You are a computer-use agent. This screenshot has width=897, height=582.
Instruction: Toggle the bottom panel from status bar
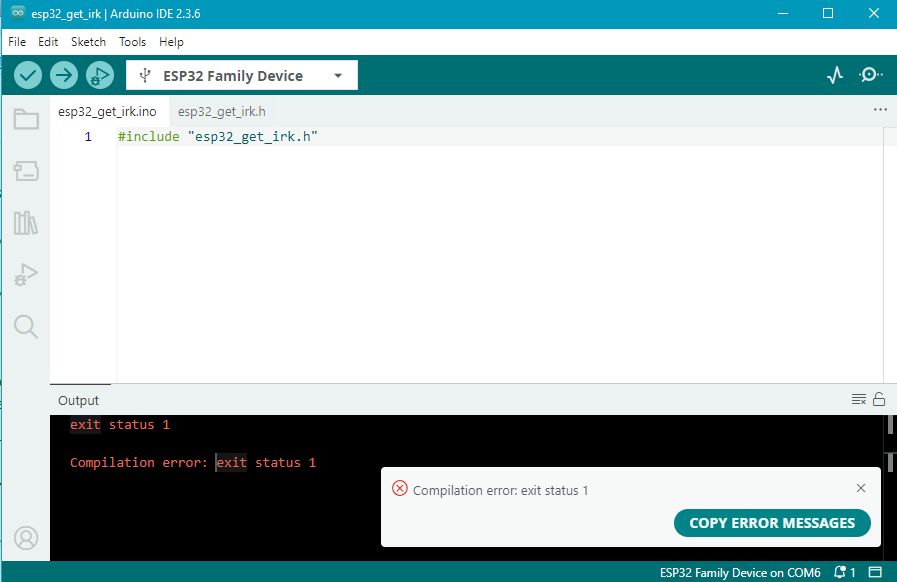[875, 572]
